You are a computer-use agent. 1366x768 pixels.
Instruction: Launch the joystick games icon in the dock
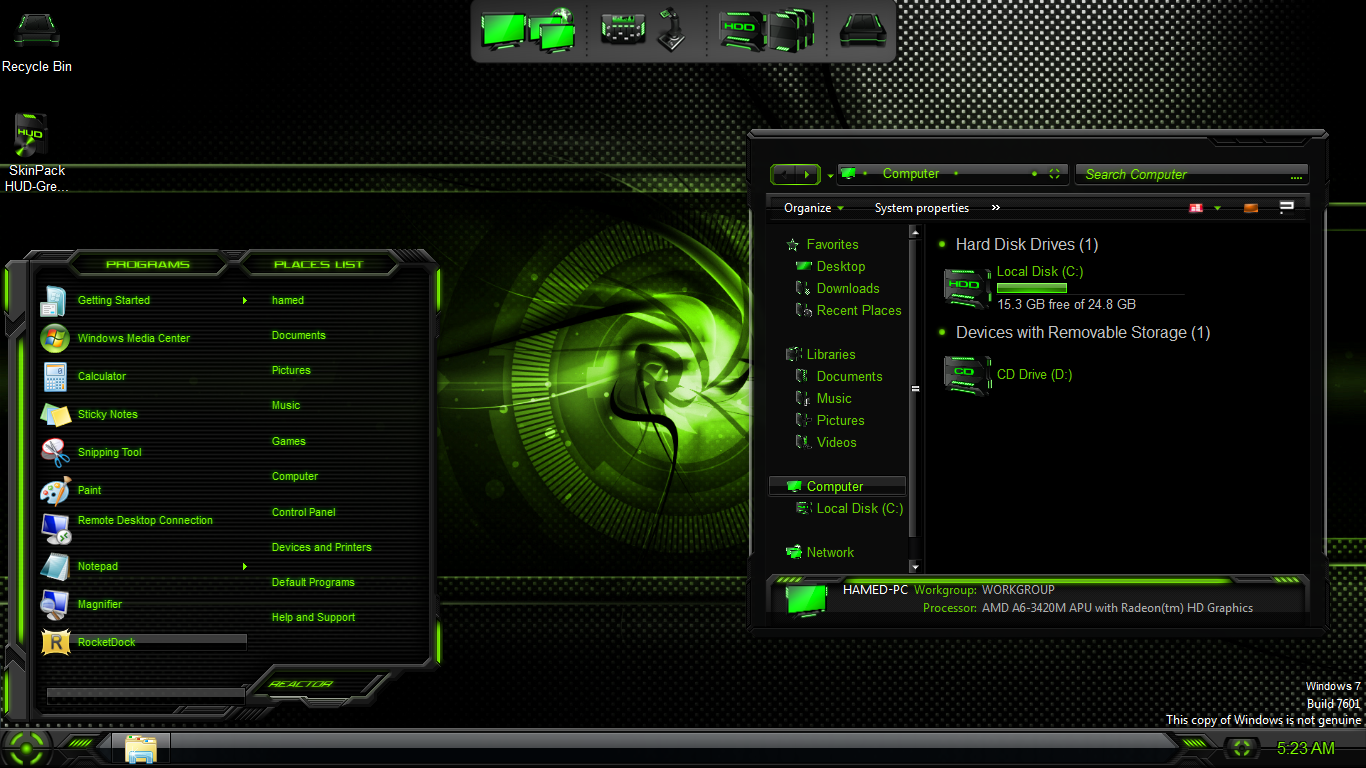[x=671, y=30]
